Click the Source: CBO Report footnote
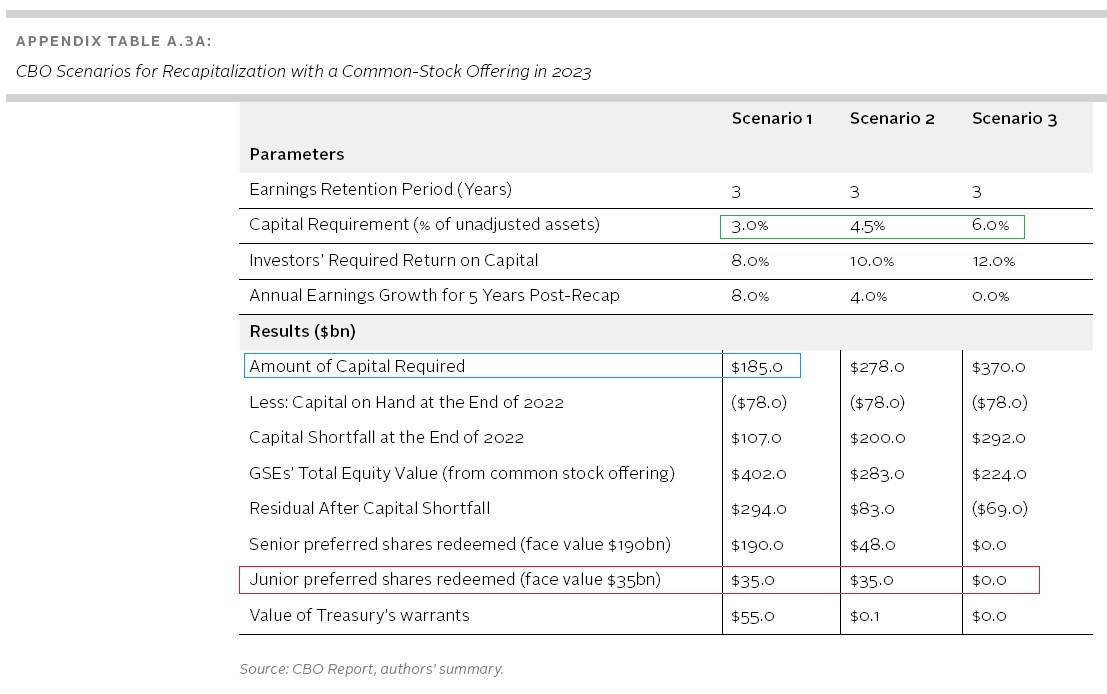 pyautogui.click(x=371, y=669)
